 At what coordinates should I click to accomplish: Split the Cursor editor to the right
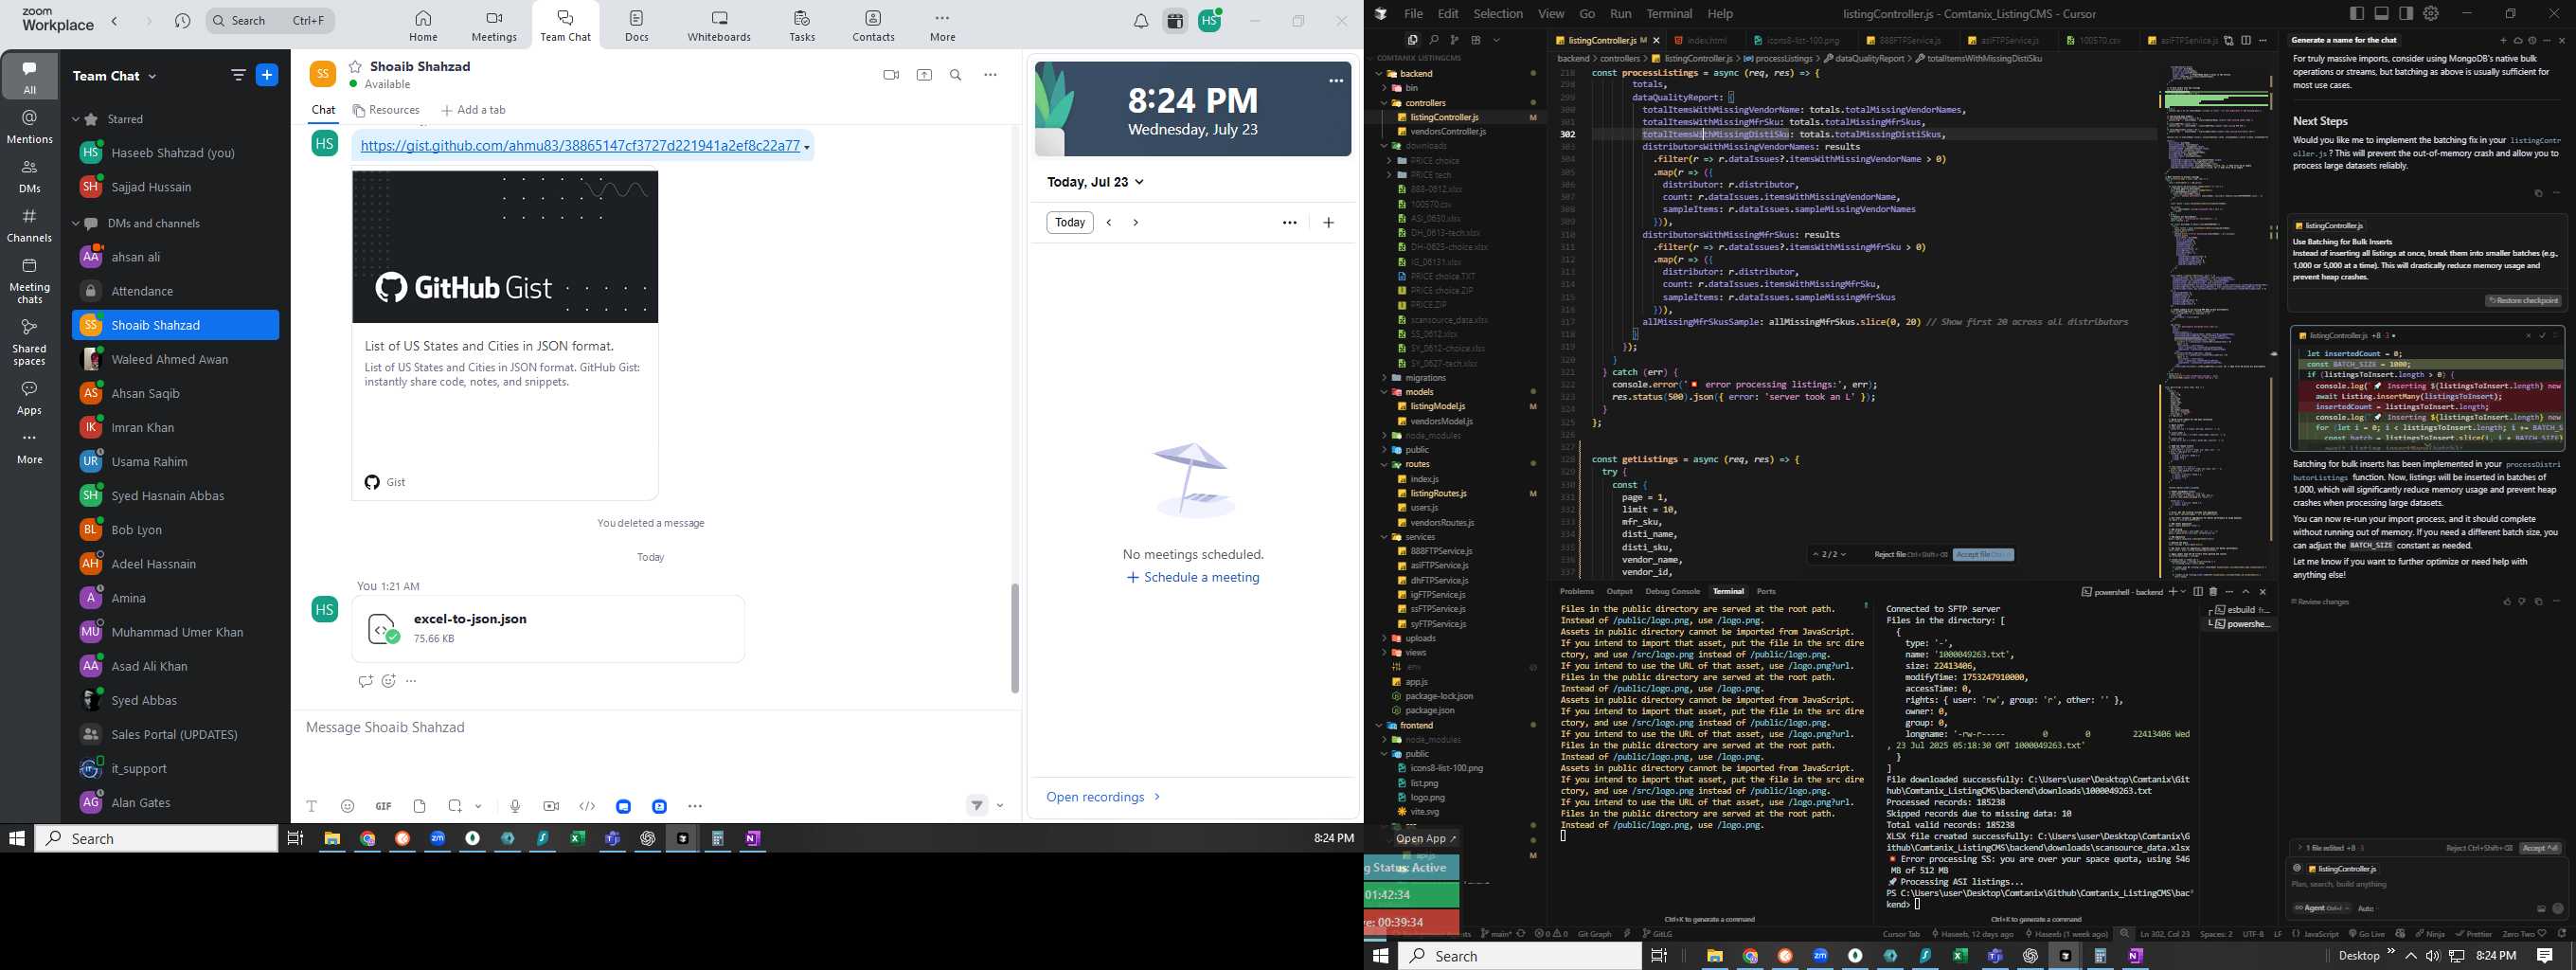point(2245,40)
